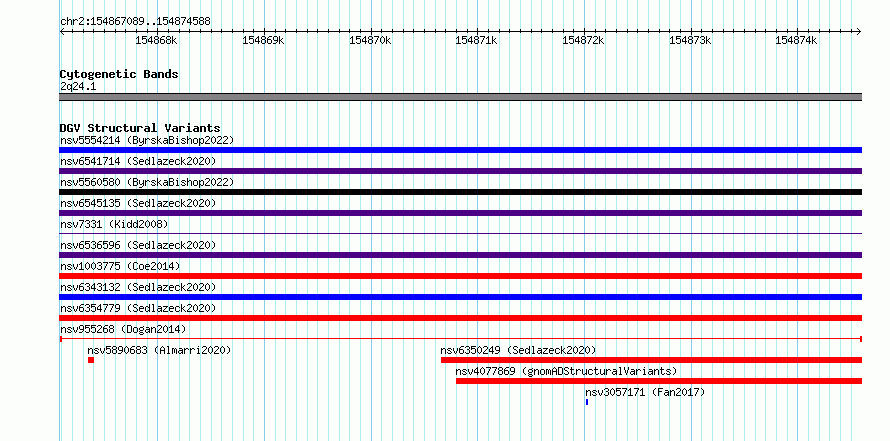Image resolution: width=890 pixels, height=441 pixels.
Task: Click the red bar under nsv4077869
Action: pos(658,381)
